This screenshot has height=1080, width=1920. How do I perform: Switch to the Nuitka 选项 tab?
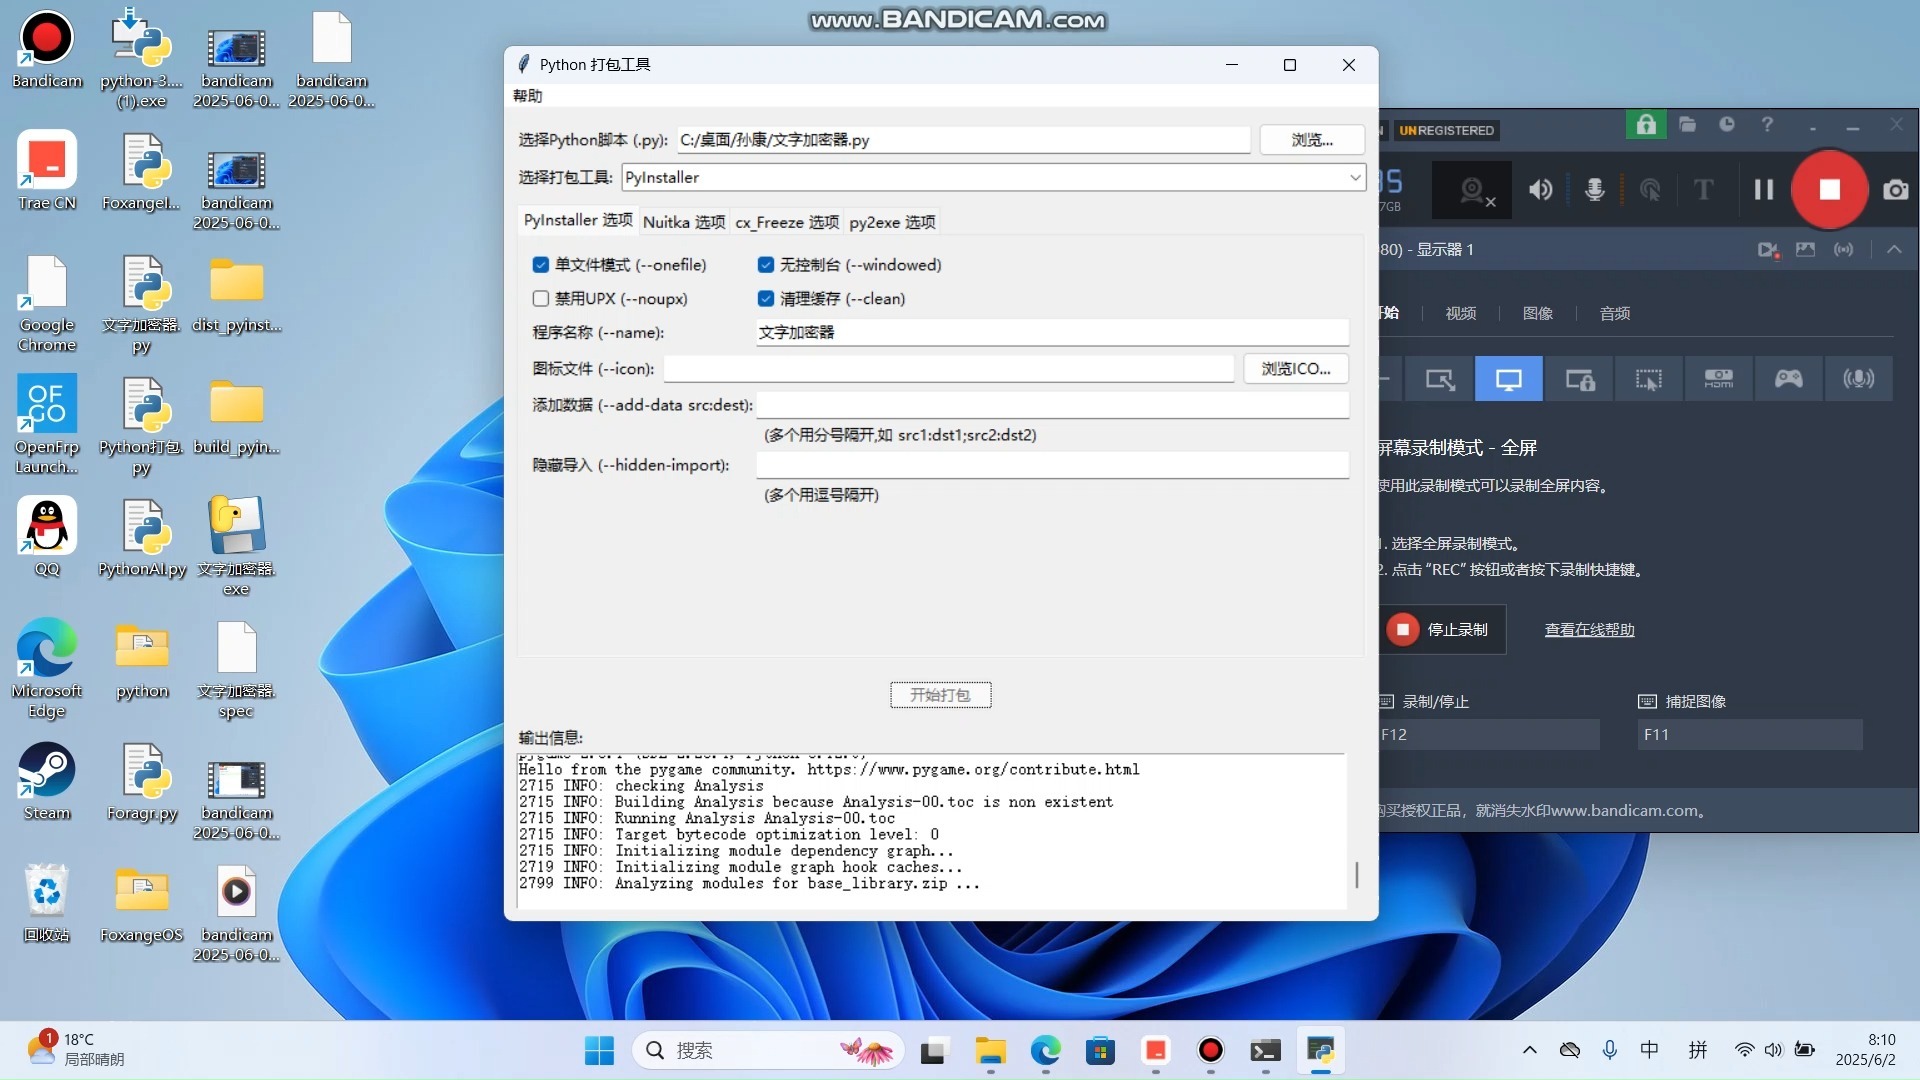684,222
